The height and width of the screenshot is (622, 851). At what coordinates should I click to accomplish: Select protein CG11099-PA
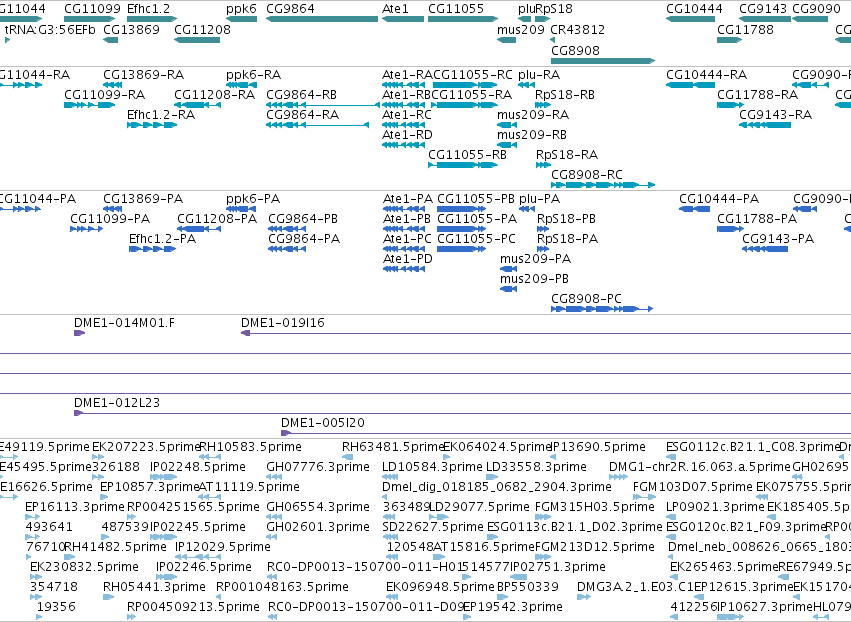[86, 229]
